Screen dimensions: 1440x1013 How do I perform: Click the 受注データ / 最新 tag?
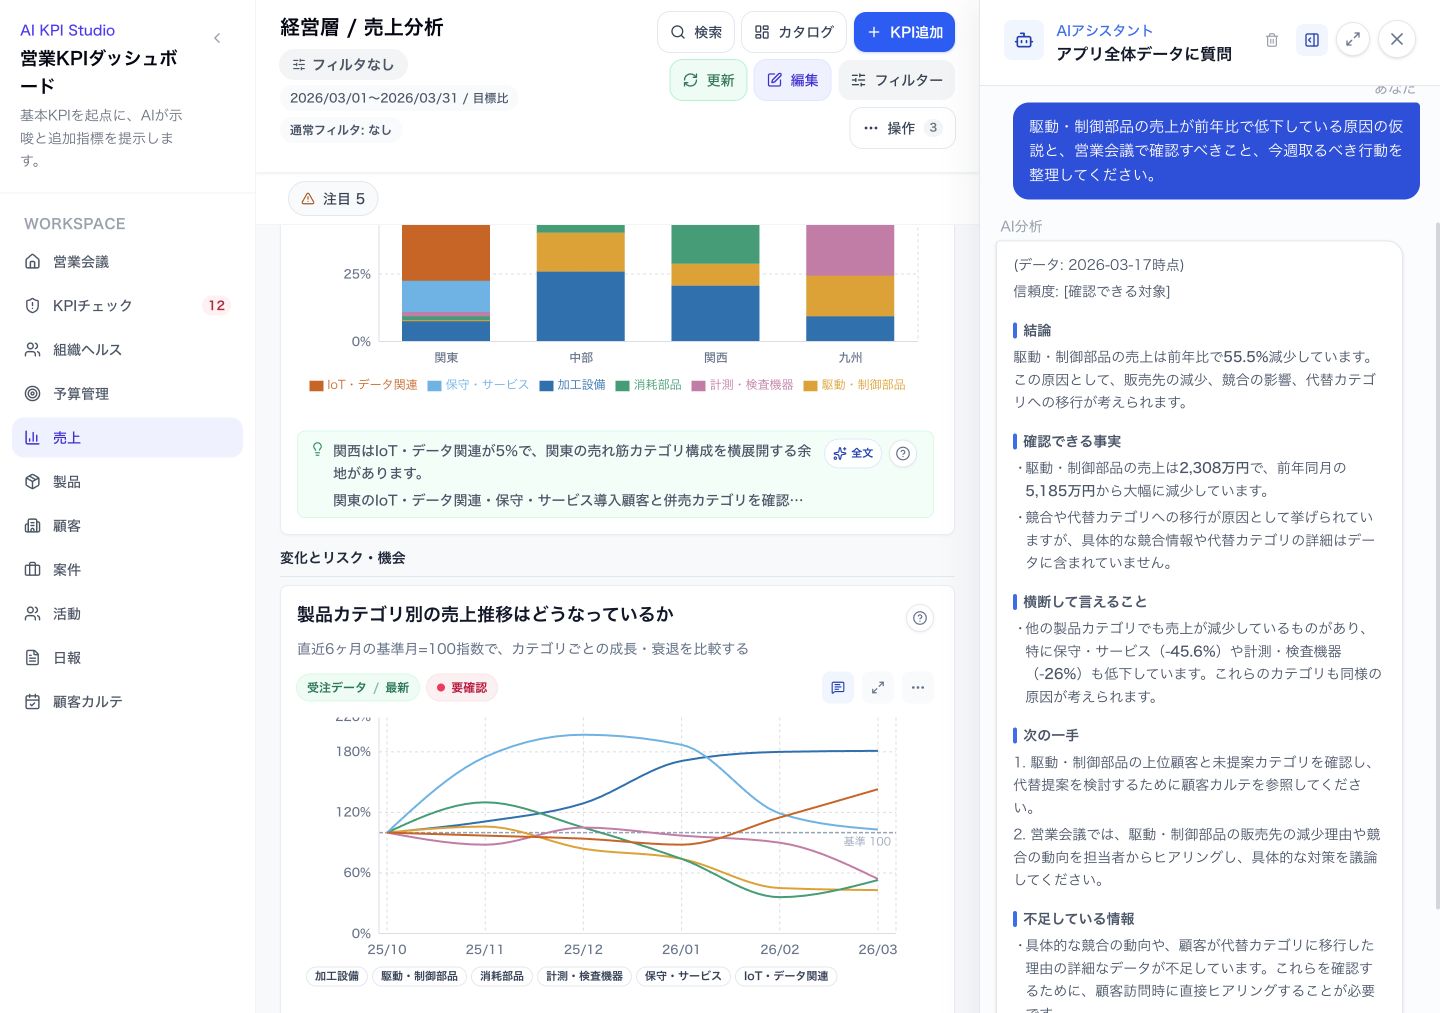(x=358, y=688)
